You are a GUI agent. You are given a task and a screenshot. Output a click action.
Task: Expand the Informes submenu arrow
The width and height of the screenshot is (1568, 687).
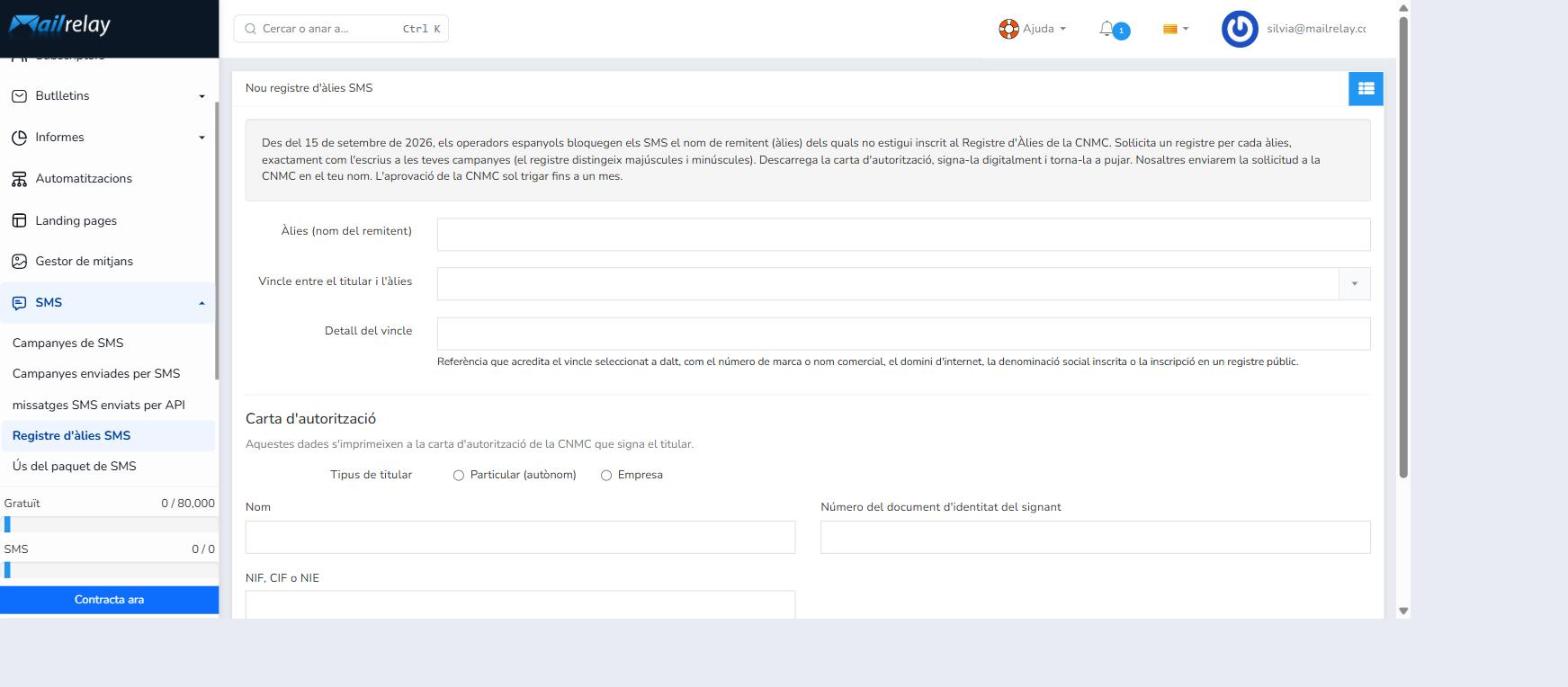(x=202, y=138)
